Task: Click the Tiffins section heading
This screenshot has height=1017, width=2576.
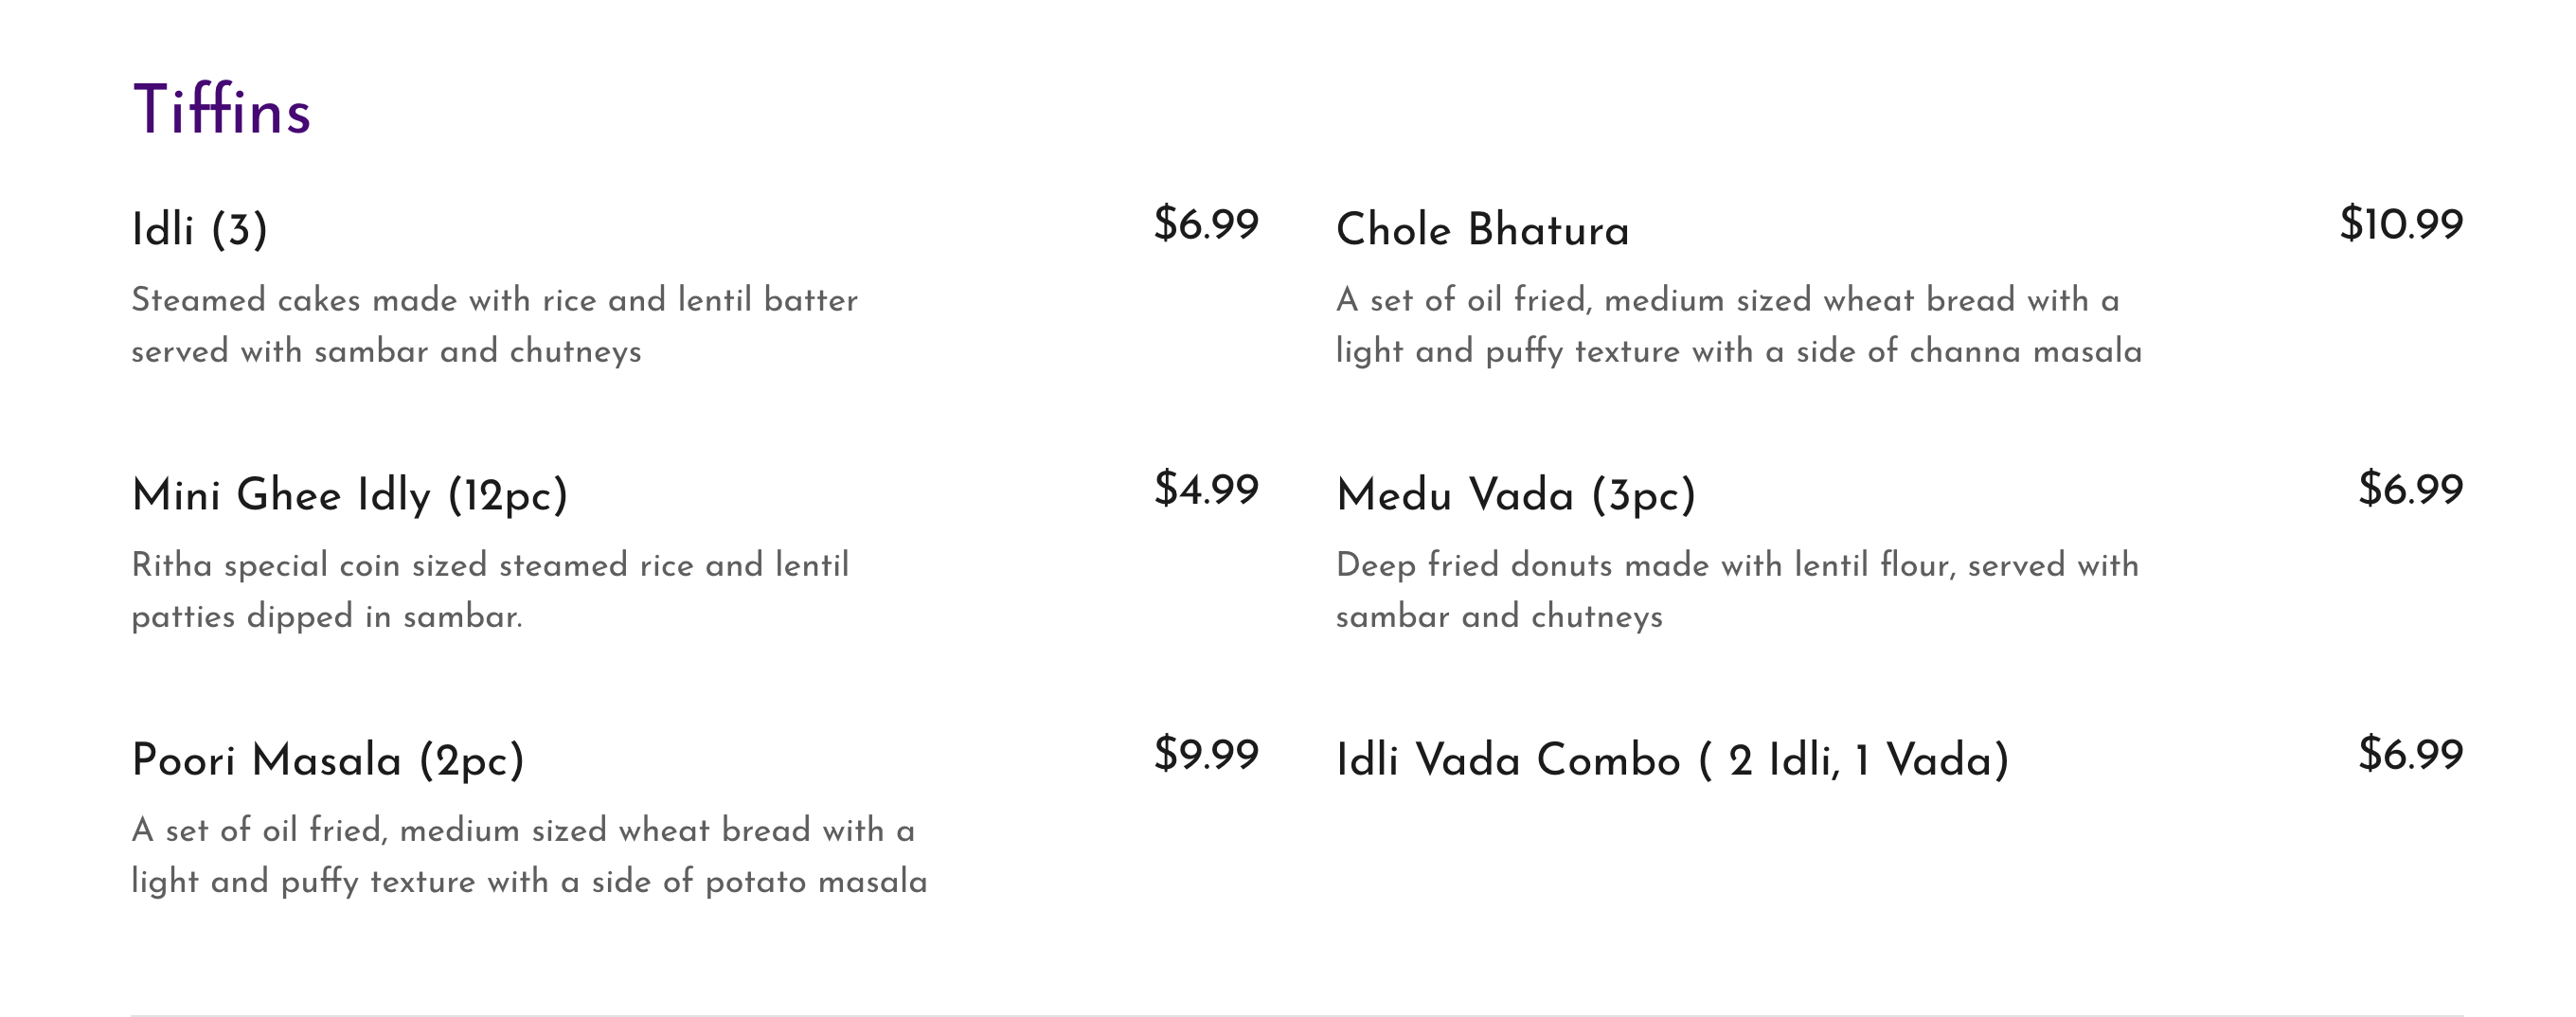Action: 221,110
